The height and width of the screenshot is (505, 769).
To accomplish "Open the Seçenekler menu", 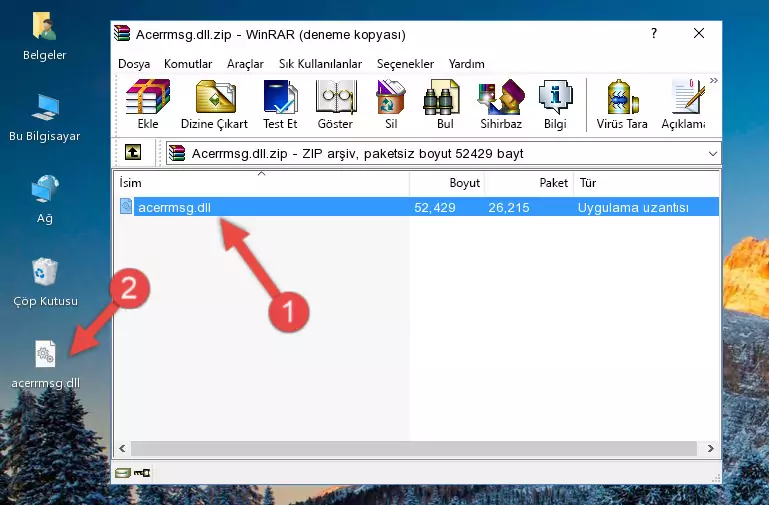I will [405, 64].
